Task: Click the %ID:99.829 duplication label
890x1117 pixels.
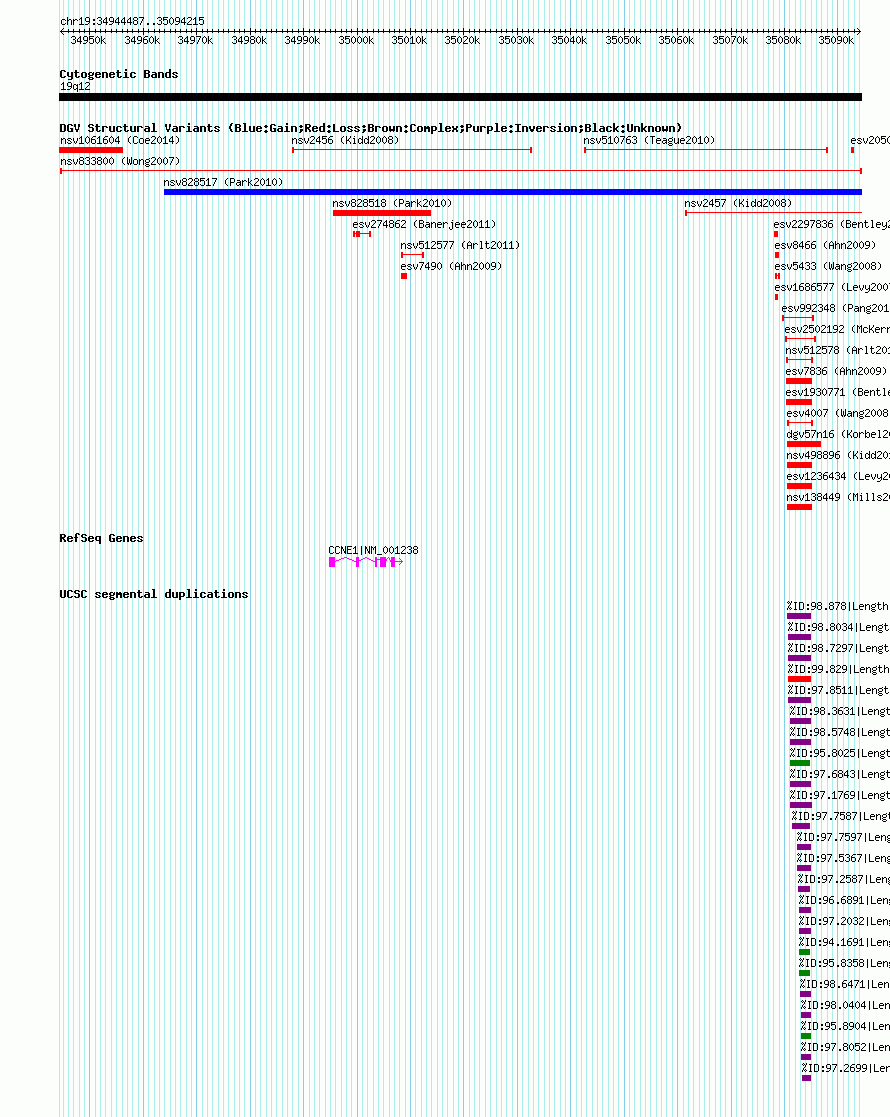Action: tap(839, 669)
